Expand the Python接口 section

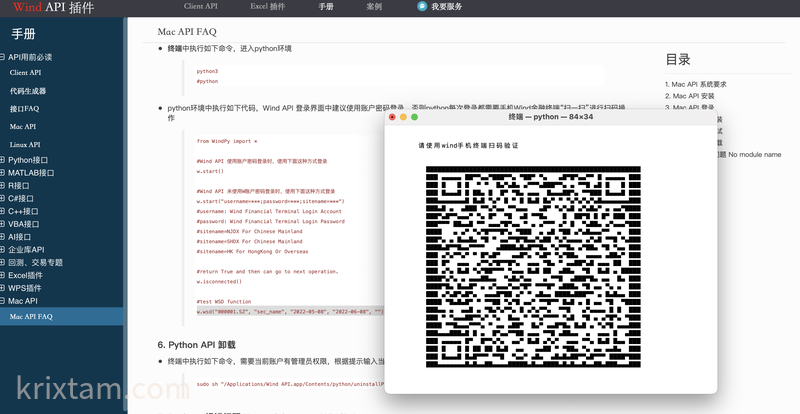click(x=3, y=160)
